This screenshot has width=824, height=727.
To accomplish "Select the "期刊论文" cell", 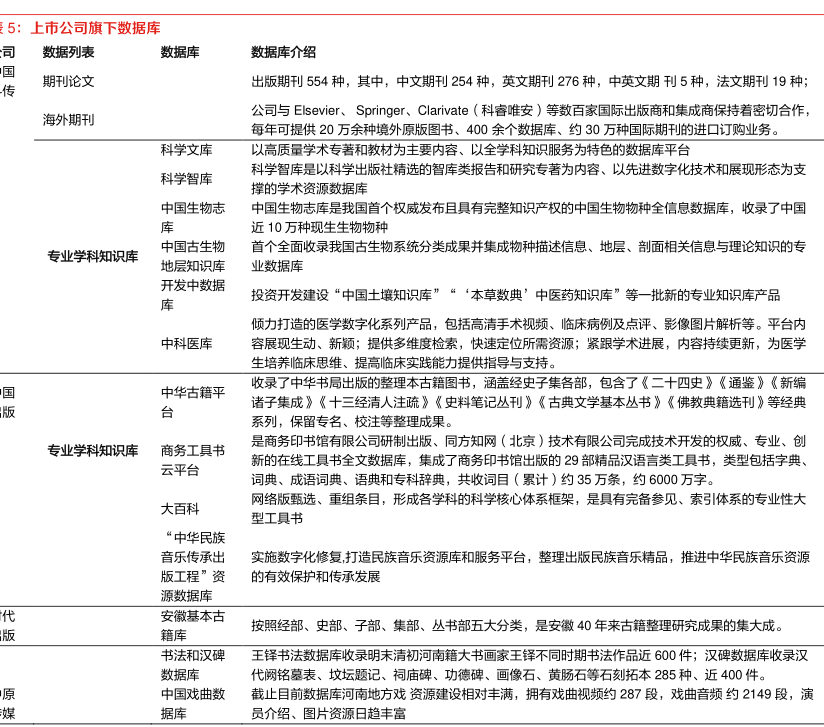I will pos(68,81).
